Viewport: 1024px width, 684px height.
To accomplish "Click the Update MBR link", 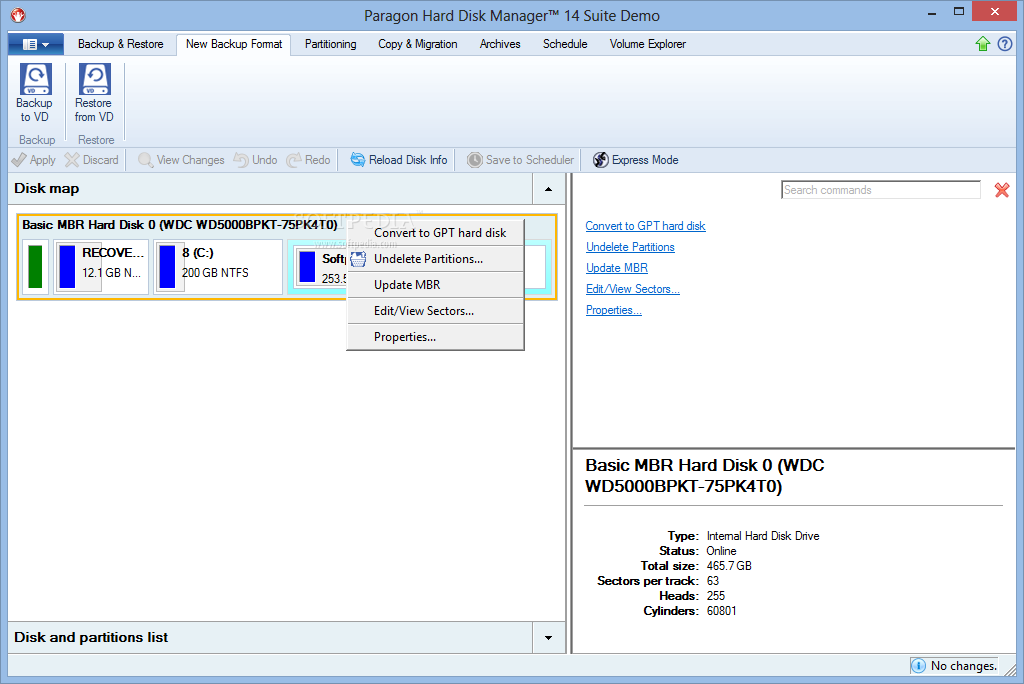I will (616, 268).
